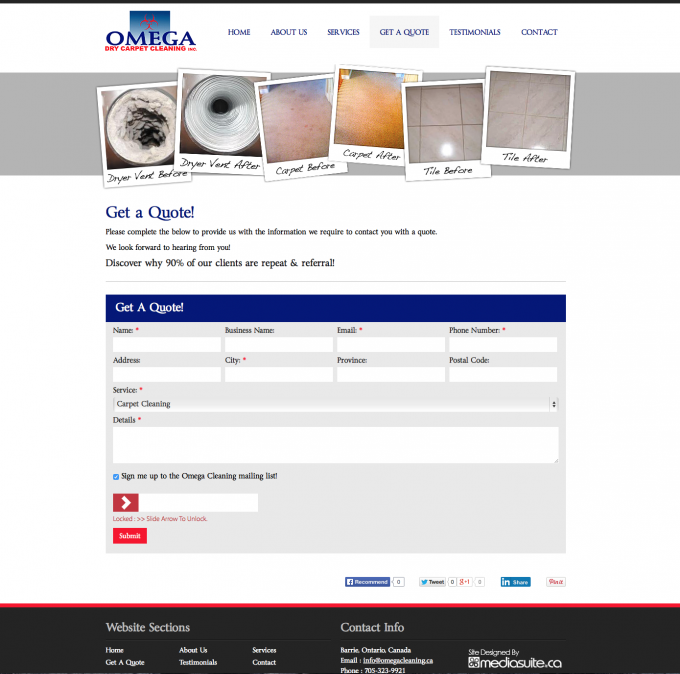
Task: Click the mediasuite.ca designer logo
Action: tap(515, 661)
